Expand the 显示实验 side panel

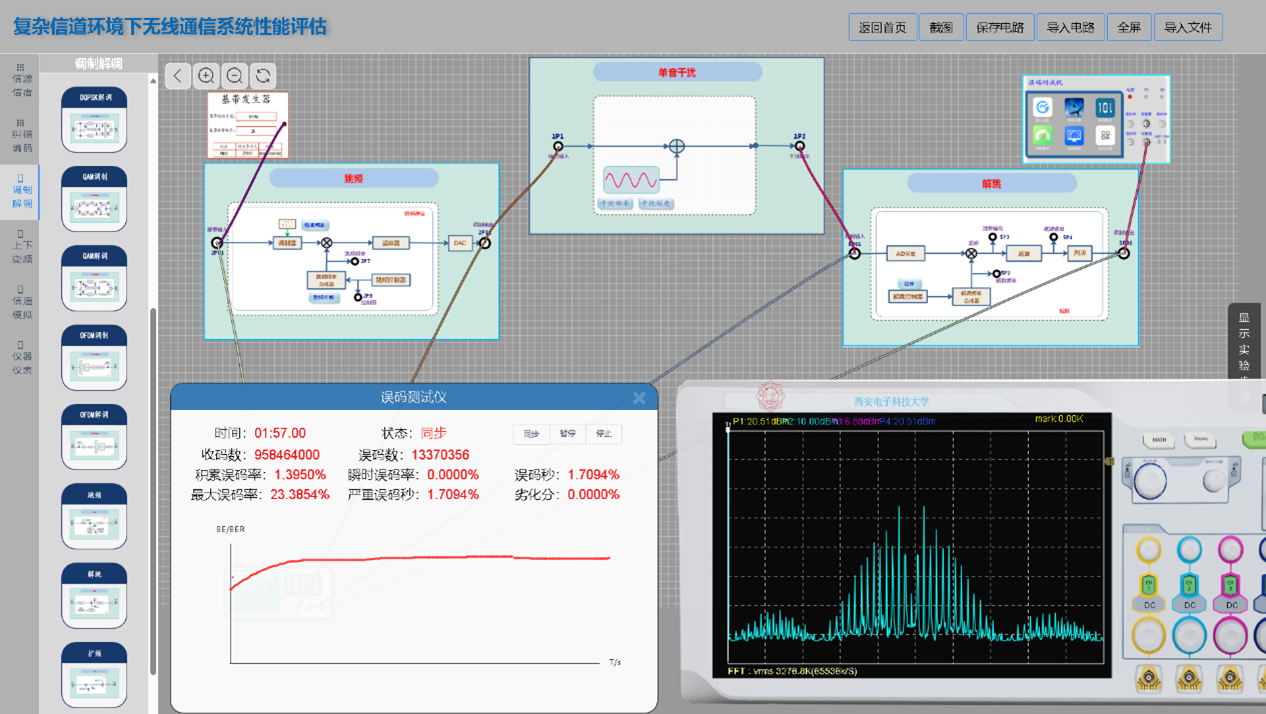pos(1244,350)
